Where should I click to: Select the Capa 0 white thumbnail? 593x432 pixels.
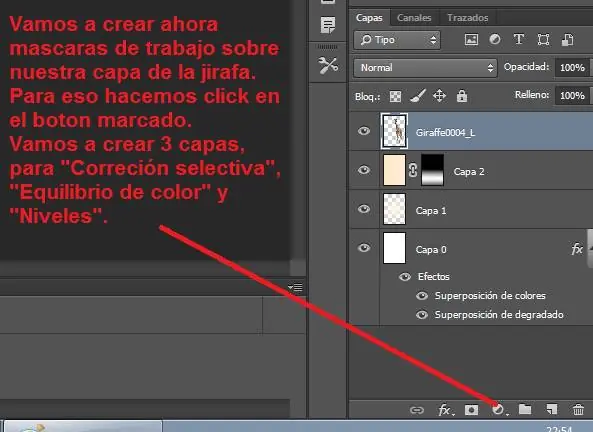(x=394, y=248)
